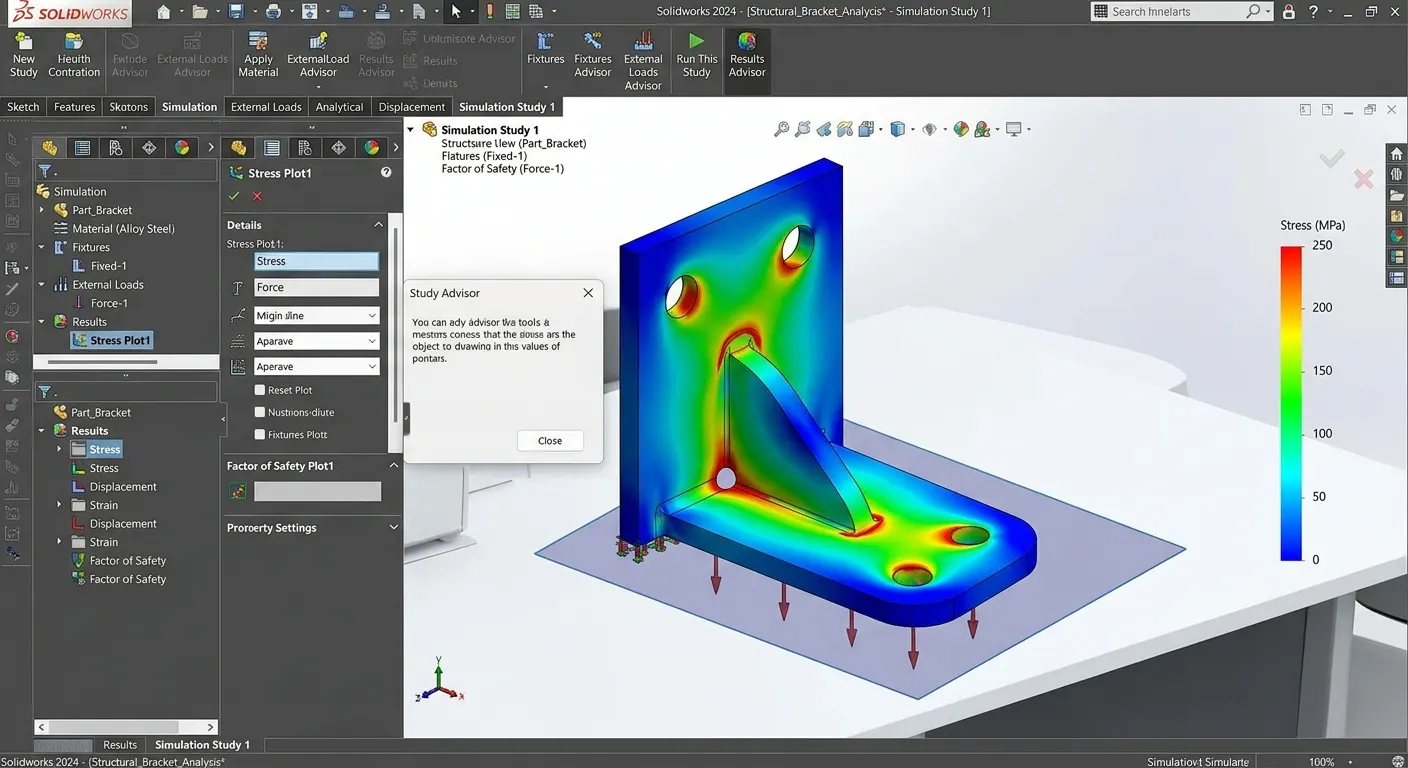Open the Fixtures ribbon dropdown arrow
The height and width of the screenshot is (768, 1408).
coord(545,86)
